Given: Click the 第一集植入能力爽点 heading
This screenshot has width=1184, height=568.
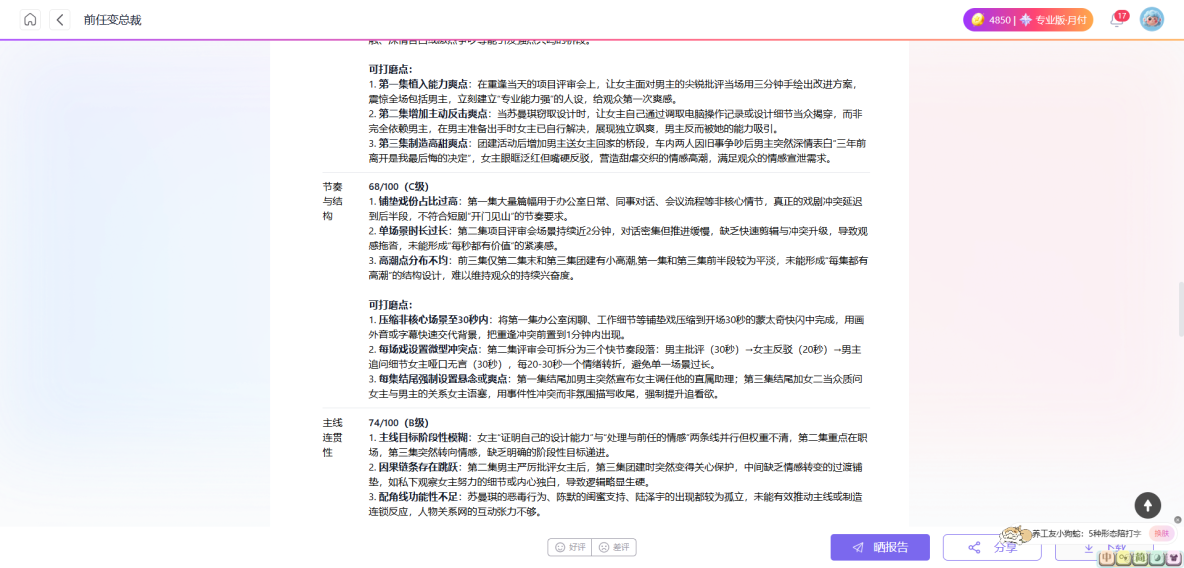Looking at the screenshot, I should pos(424,83).
